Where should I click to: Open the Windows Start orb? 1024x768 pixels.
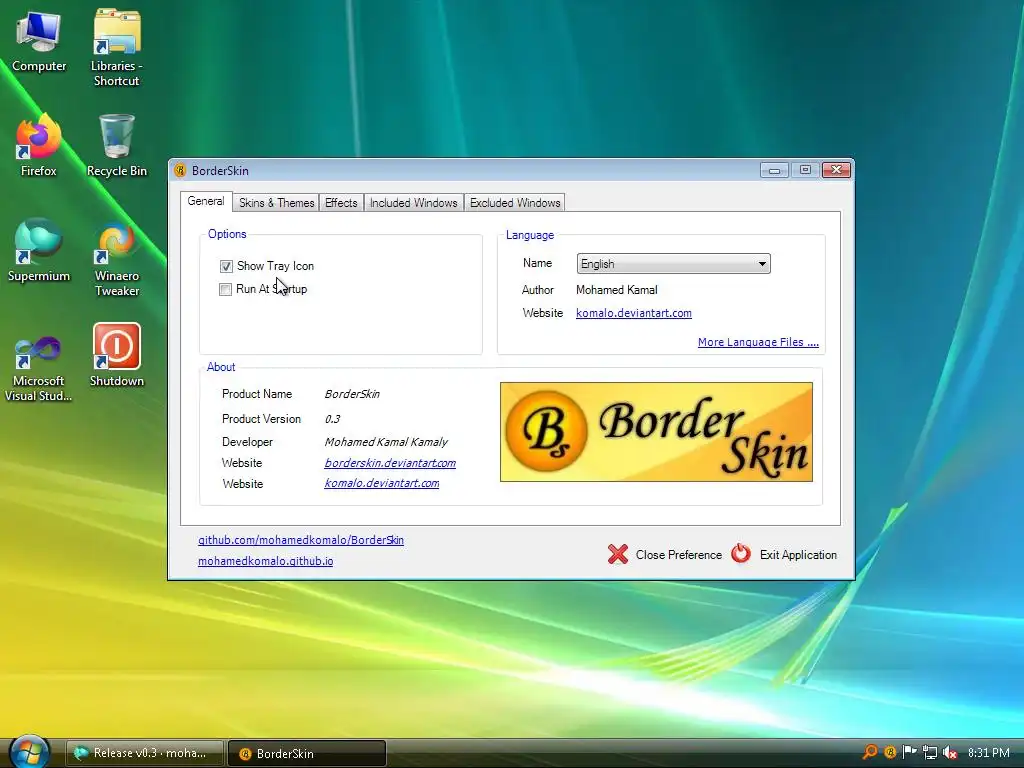point(29,752)
